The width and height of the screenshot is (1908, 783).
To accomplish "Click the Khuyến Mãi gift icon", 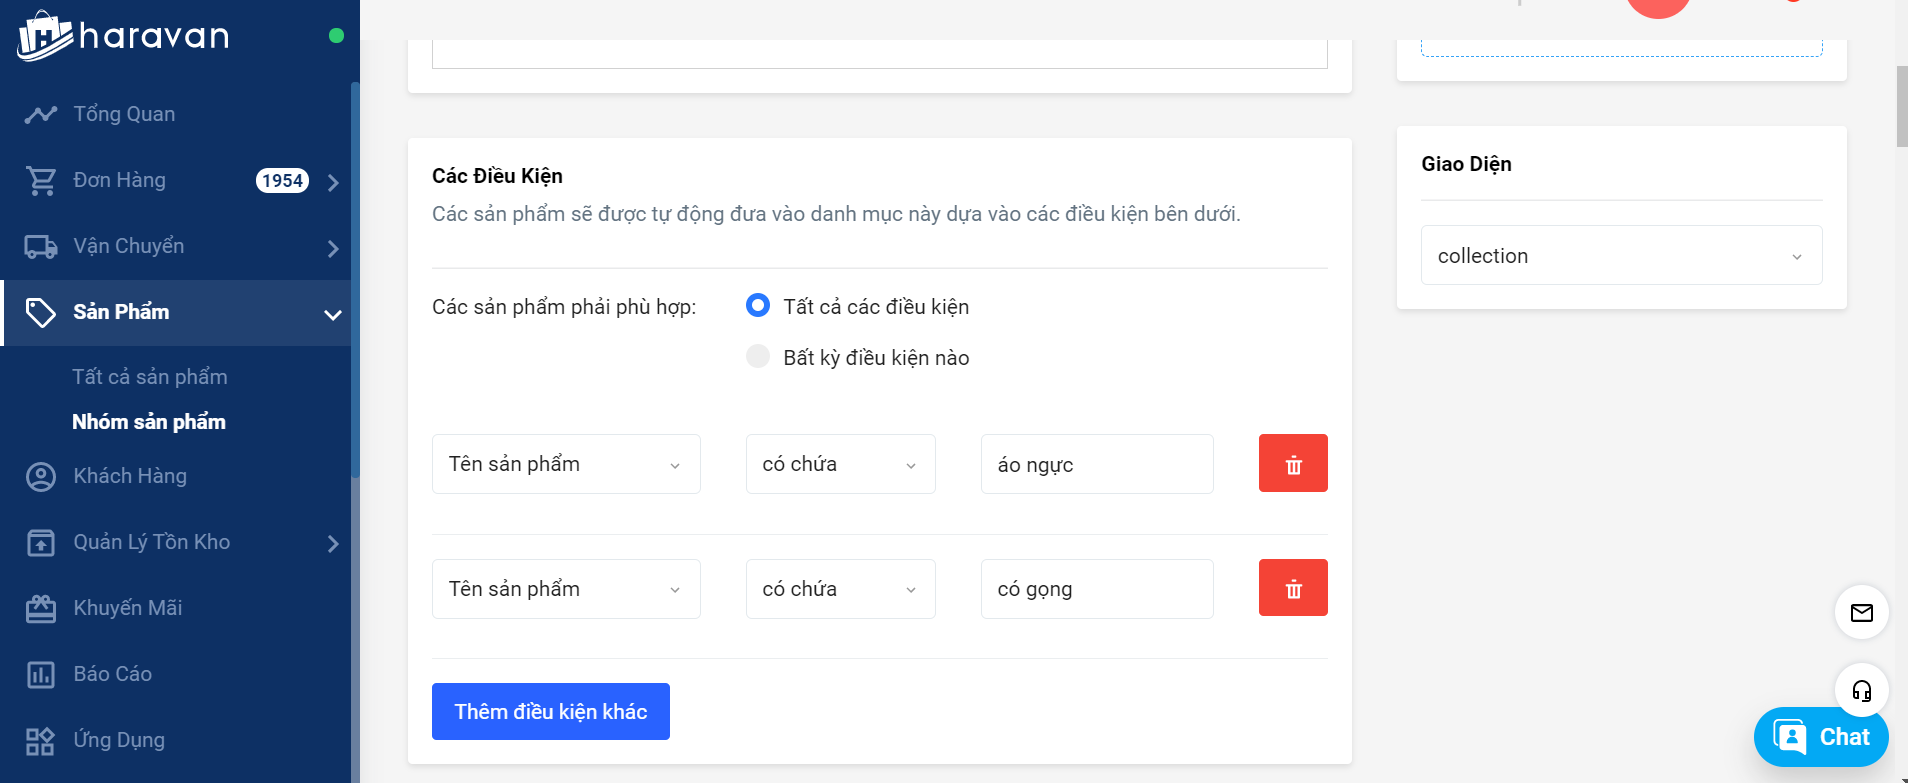I will (41, 609).
